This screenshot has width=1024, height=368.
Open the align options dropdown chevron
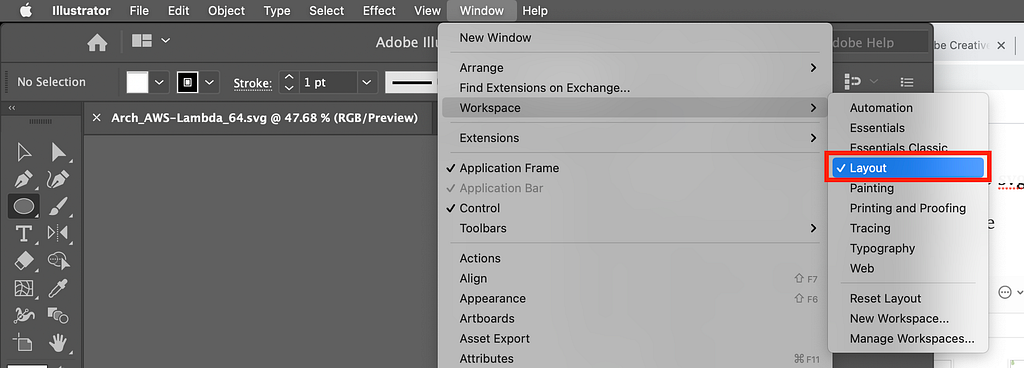point(874,82)
